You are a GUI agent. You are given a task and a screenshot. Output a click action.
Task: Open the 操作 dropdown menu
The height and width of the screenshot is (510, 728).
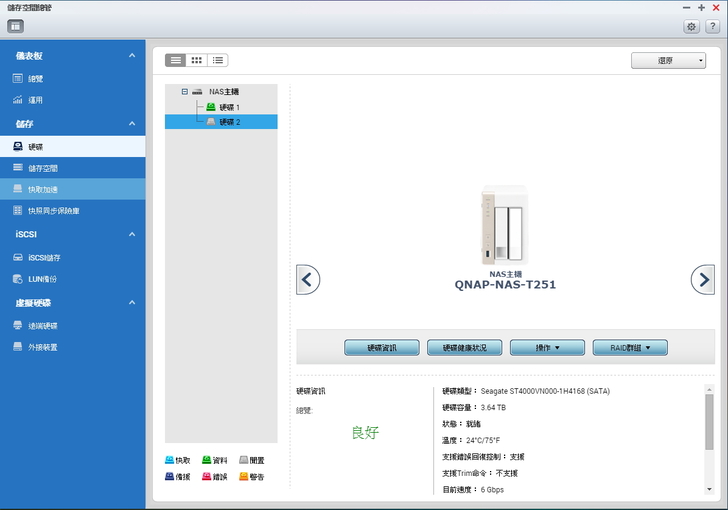tap(547, 348)
